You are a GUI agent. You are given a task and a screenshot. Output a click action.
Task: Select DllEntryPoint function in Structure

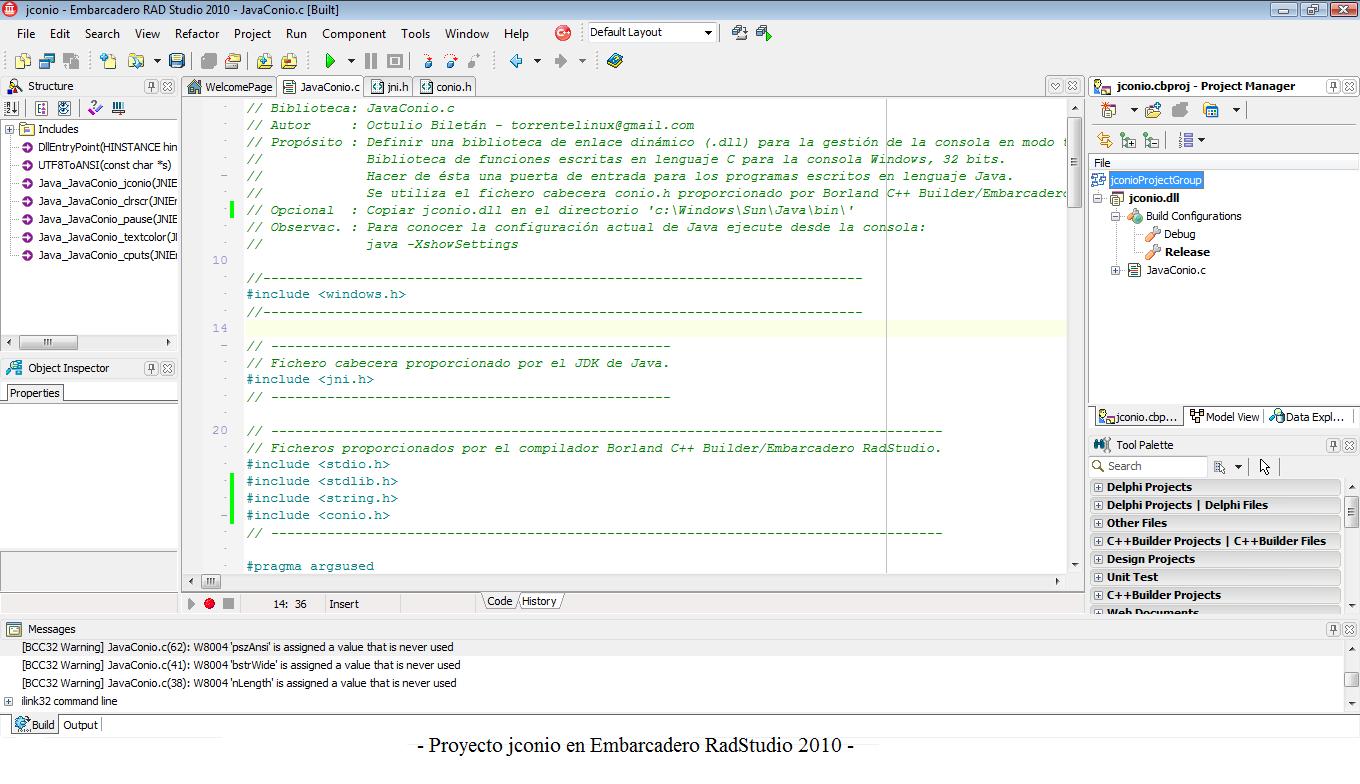click(107, 147)
